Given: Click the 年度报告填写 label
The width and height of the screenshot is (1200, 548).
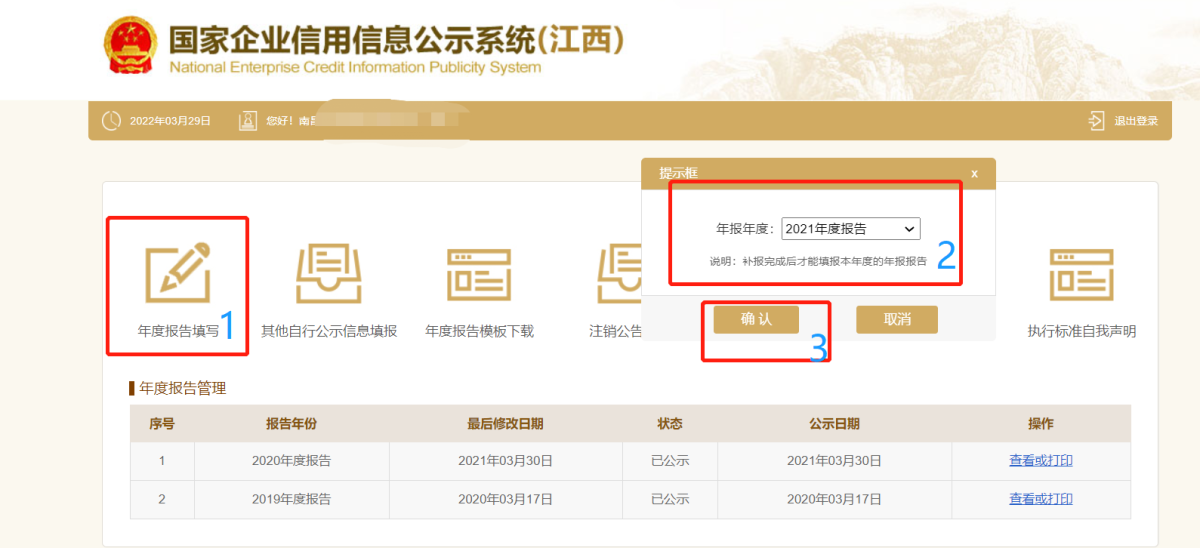Looking at the screenshot, I should [x=178, y=331].
